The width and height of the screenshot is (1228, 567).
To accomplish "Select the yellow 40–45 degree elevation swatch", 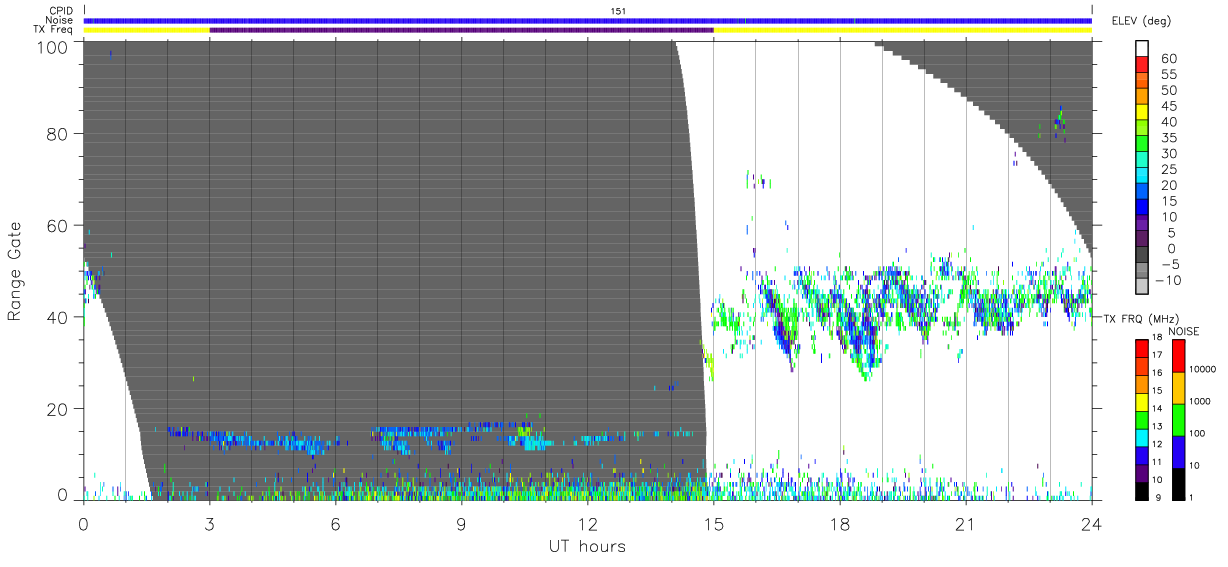I will (1142, 112).
